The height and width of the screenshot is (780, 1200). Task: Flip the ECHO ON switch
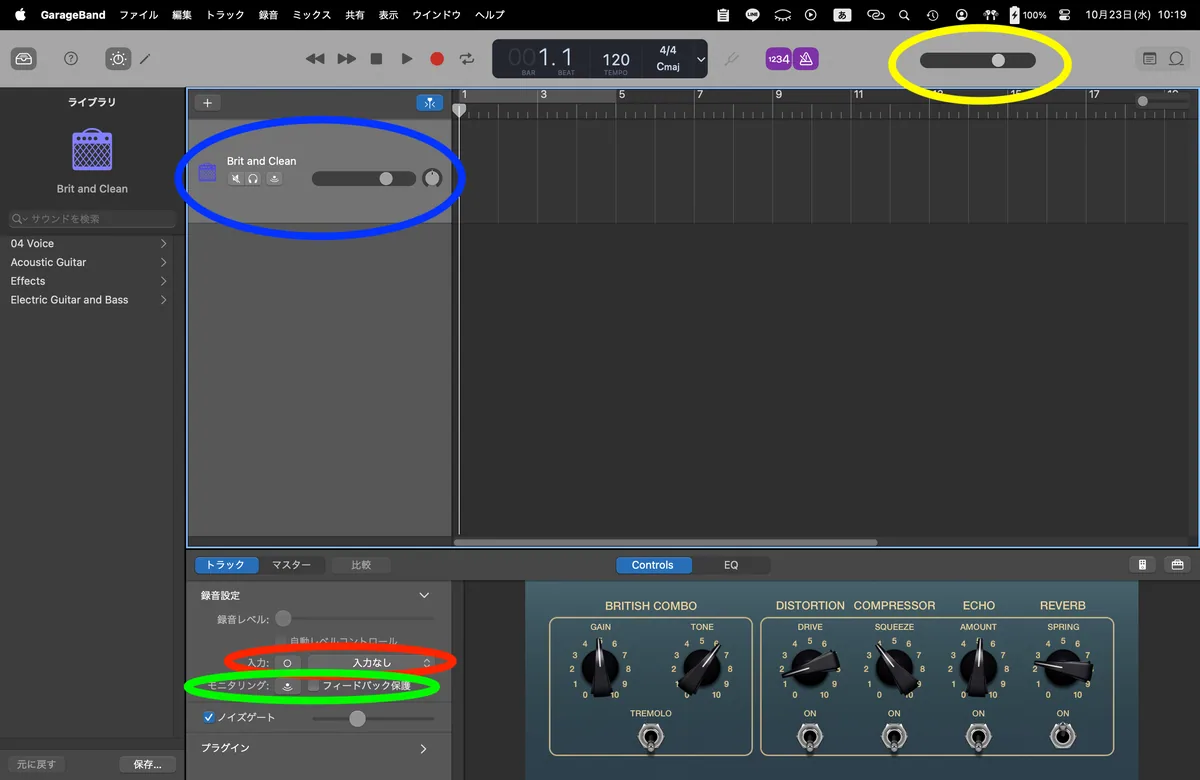(978, 738)
